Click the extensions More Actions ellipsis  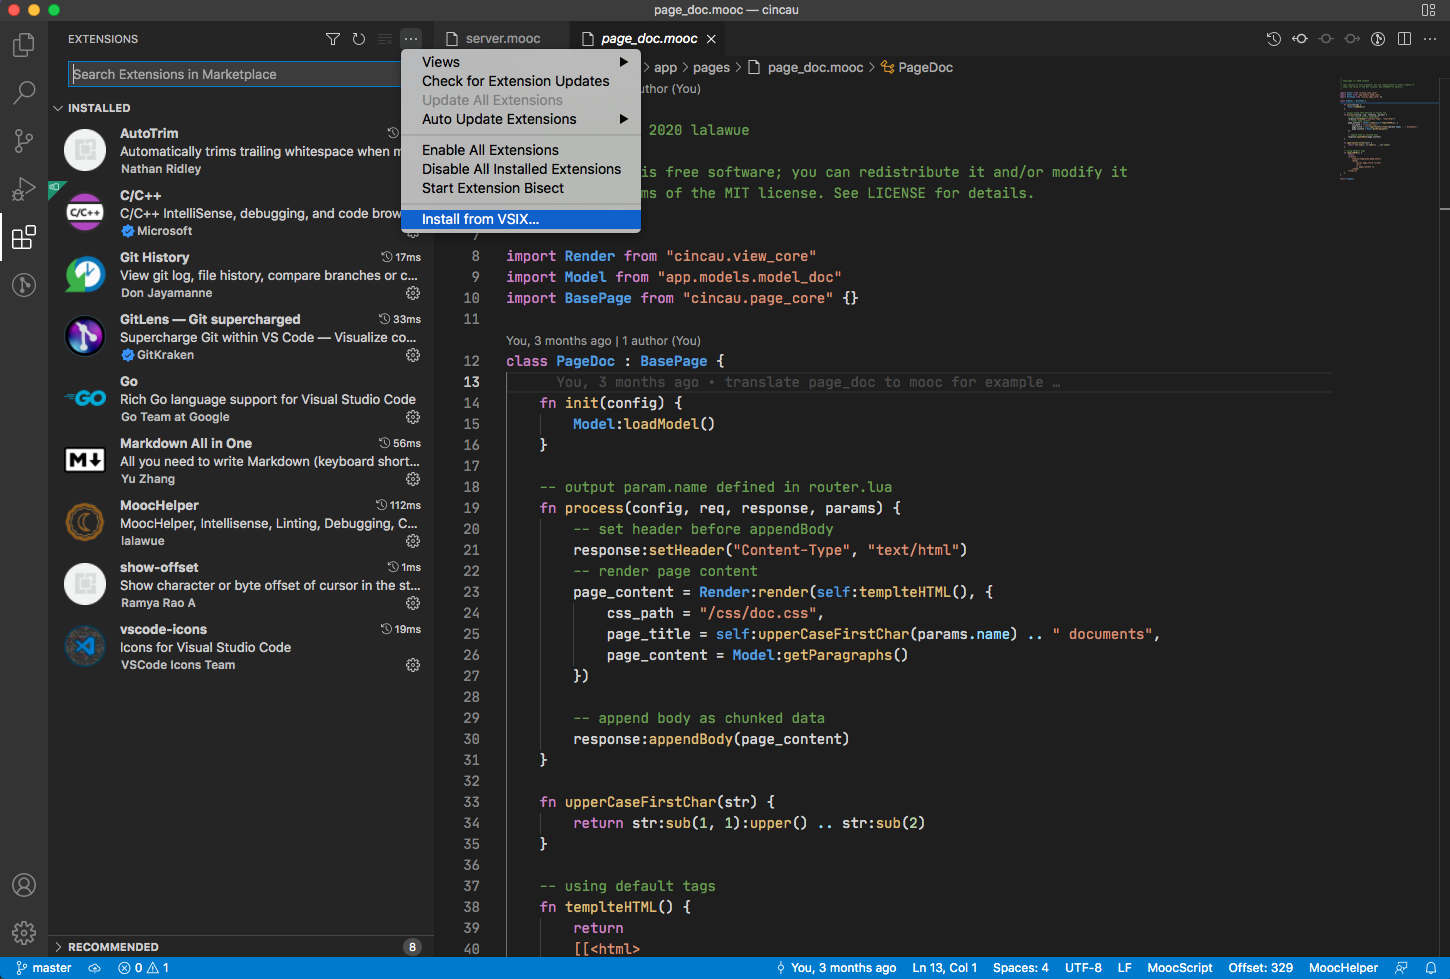(411, 39)
